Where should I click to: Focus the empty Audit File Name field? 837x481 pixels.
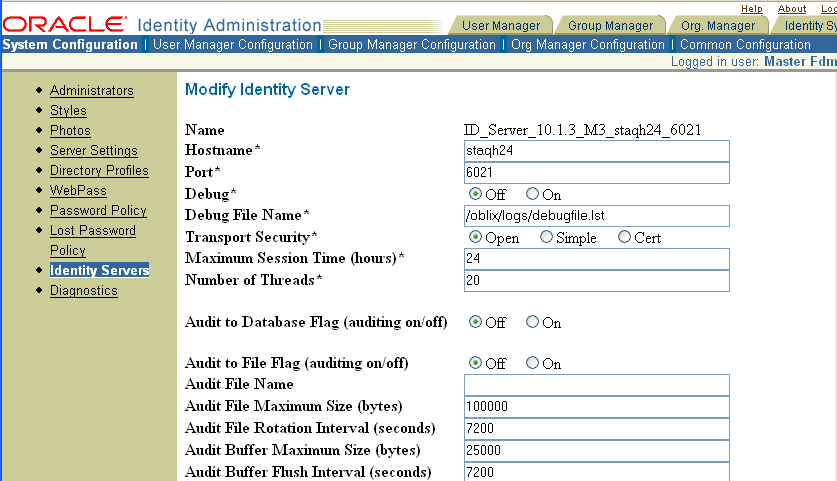[x=596, y=385]
